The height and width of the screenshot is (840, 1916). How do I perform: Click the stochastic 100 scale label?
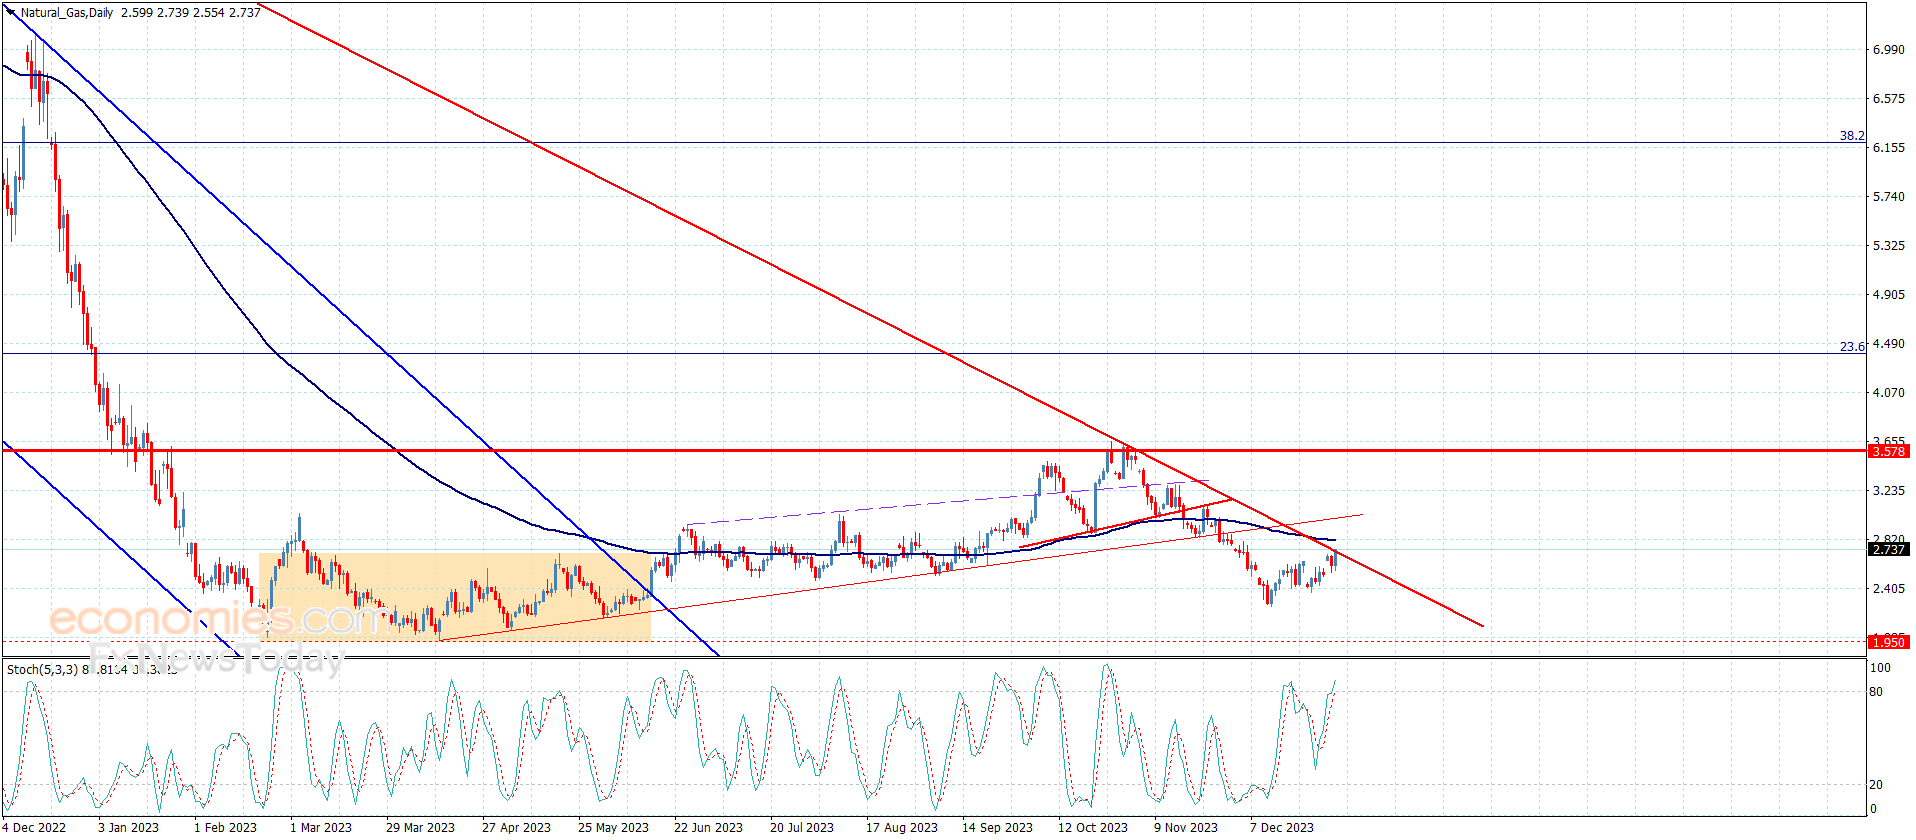click(x=1880, y=668)
